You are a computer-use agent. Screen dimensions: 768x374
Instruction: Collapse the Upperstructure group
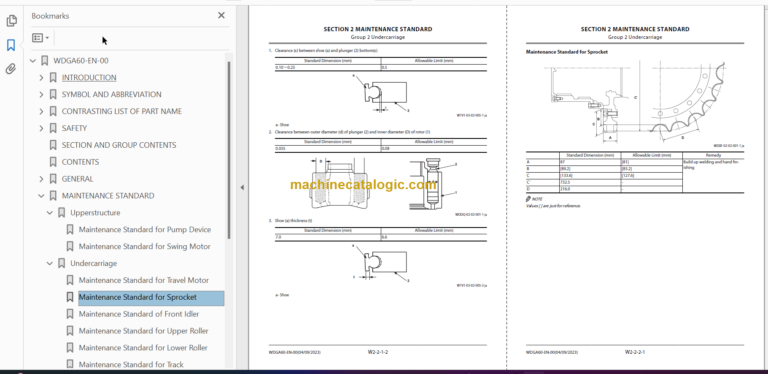pyautogui.click(x=49, y=213)
